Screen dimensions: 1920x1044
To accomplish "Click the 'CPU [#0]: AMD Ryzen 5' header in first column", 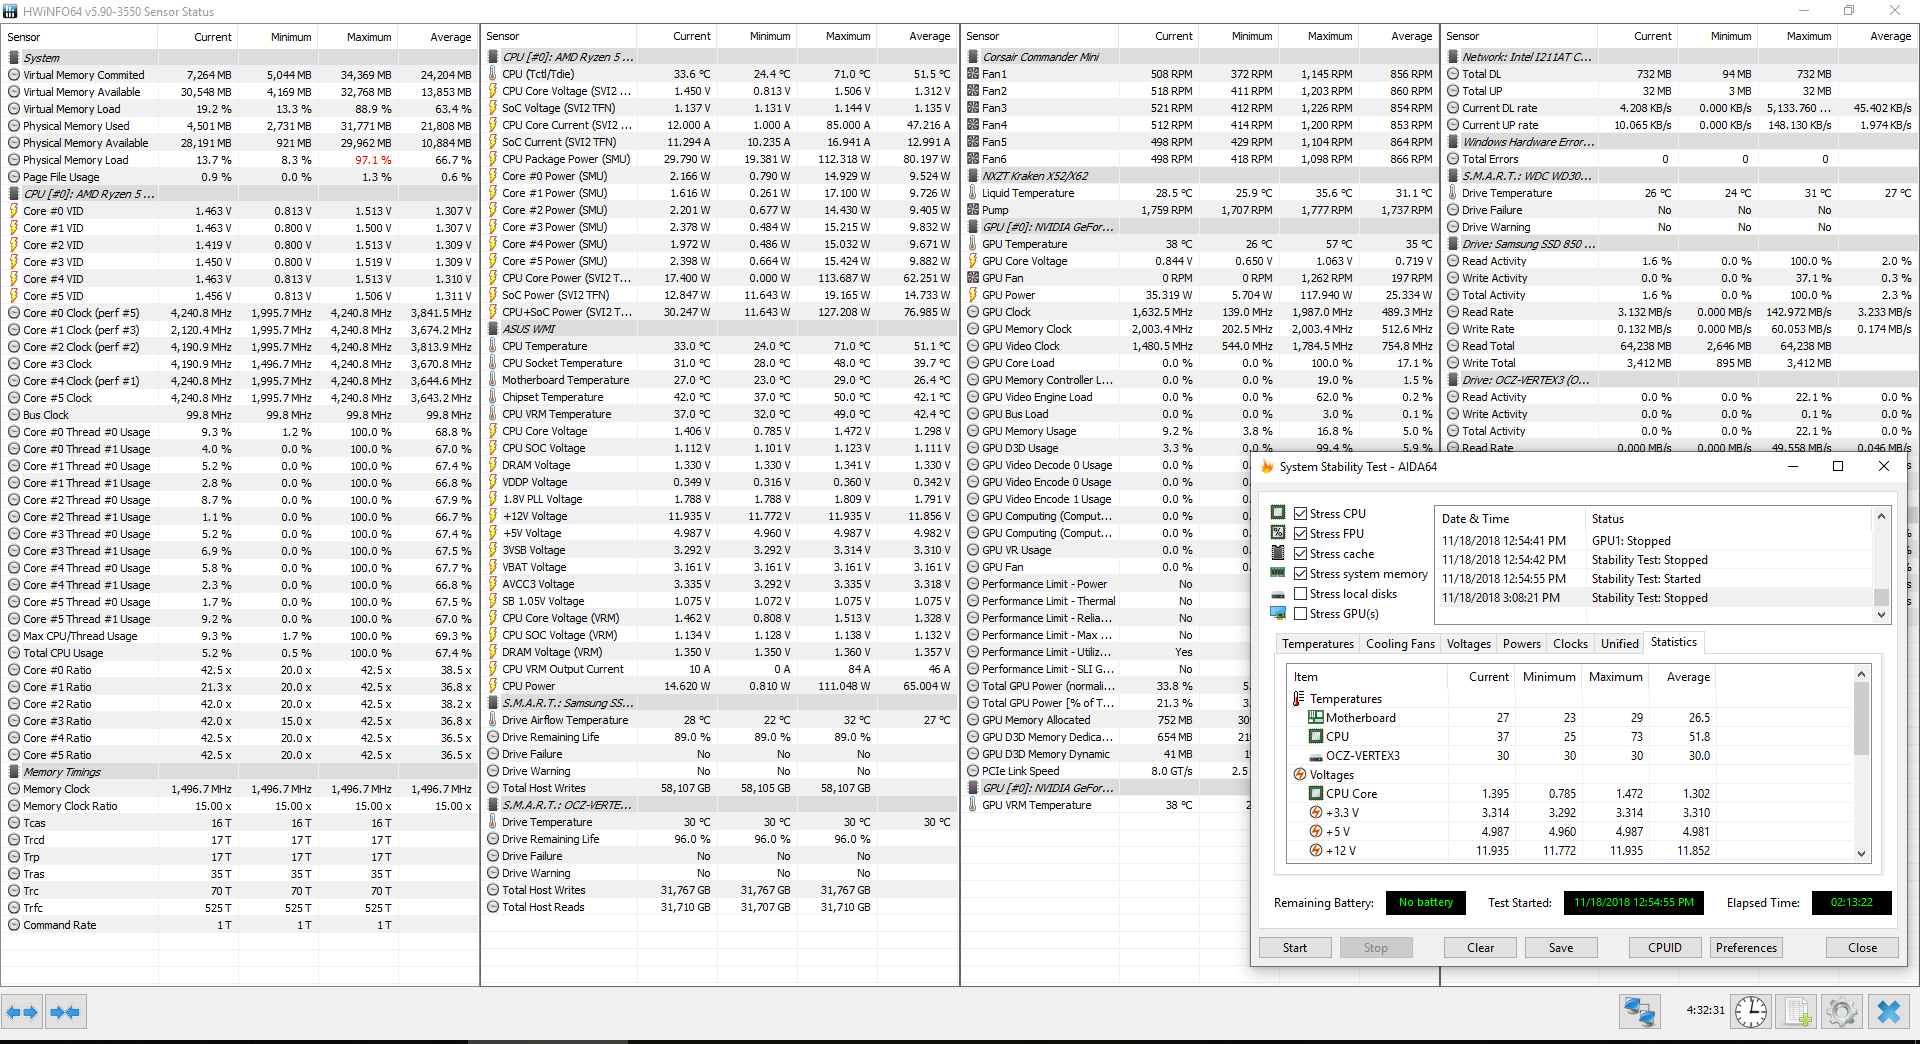I will [x=89, y=194].
